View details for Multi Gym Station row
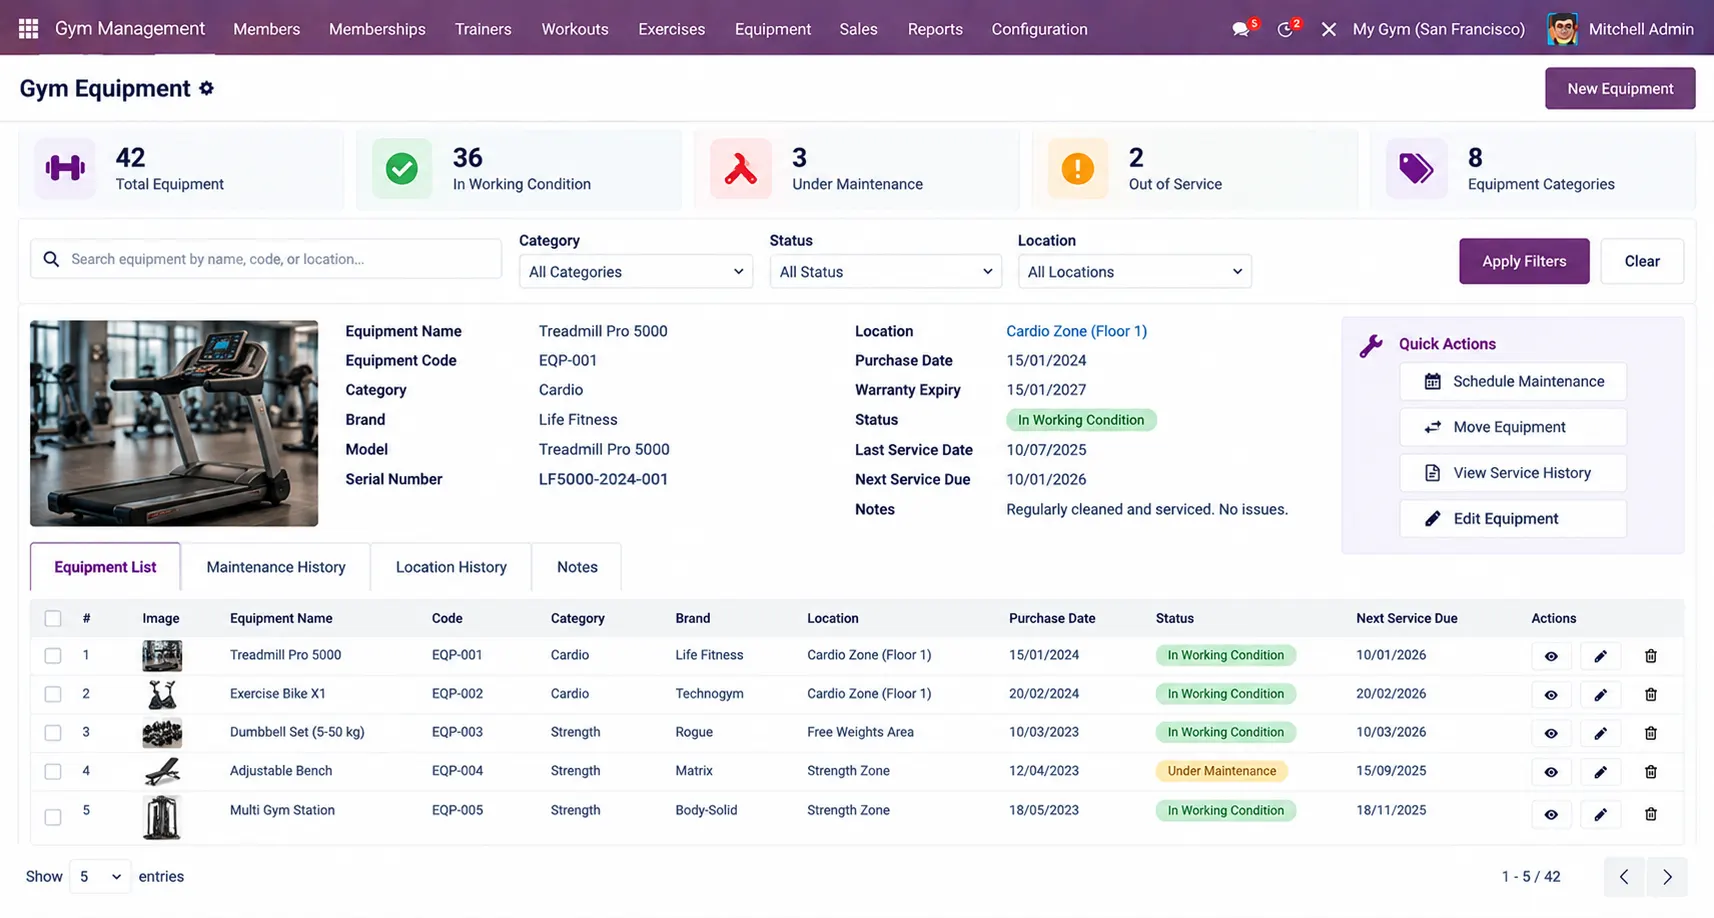The width and height of the screenshot is (1714, 918). pos(1551,814)
